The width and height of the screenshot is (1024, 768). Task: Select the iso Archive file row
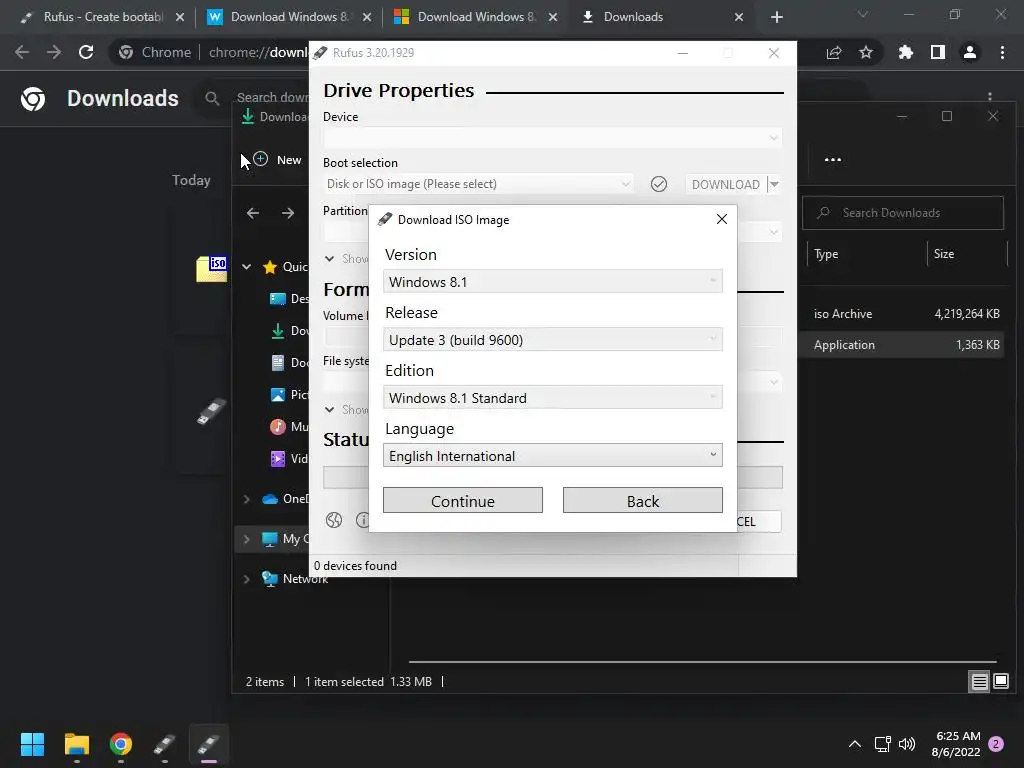(904, 313)
